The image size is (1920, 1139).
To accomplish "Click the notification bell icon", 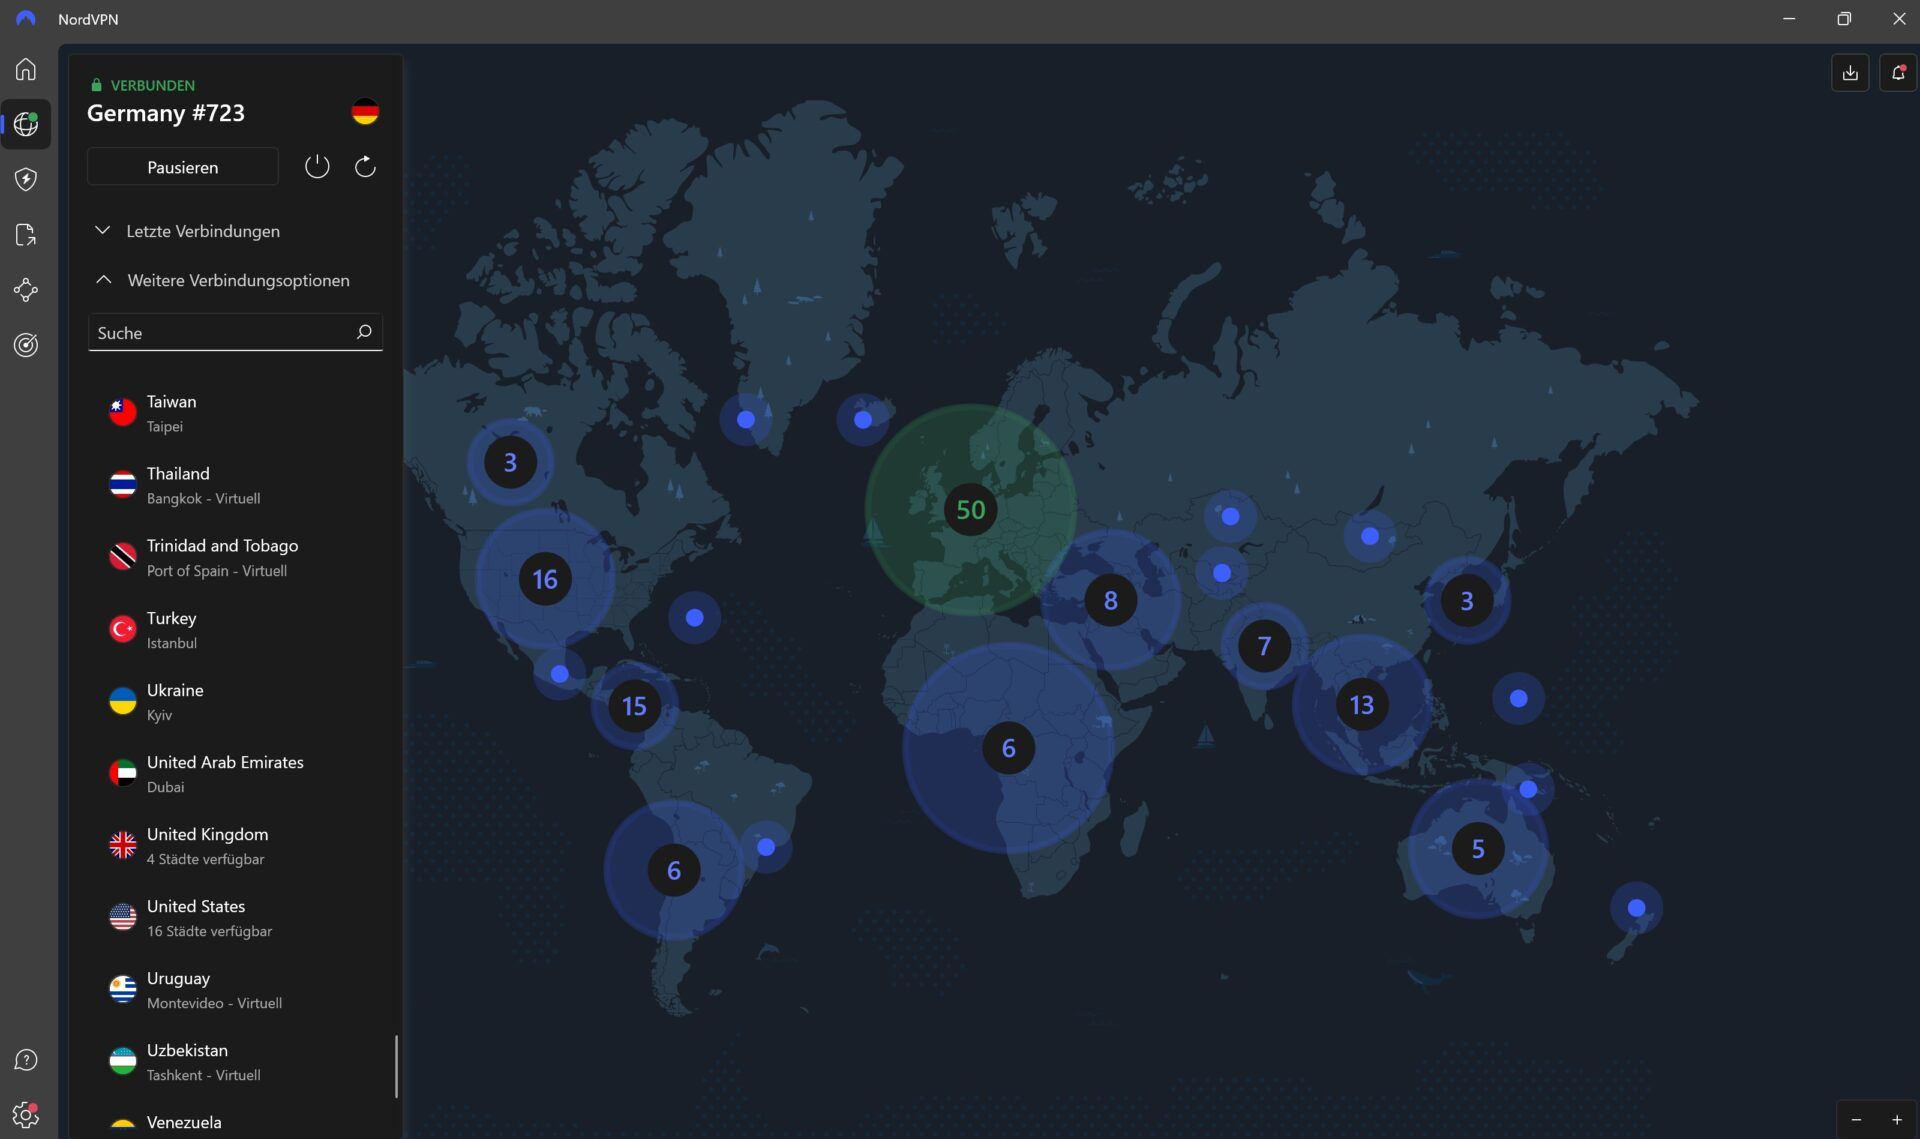I will 1897,72.
